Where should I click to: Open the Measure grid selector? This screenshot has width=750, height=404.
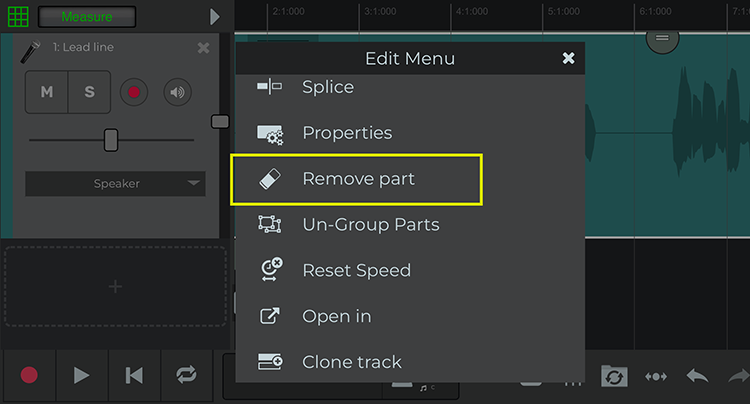click(87, 17)
